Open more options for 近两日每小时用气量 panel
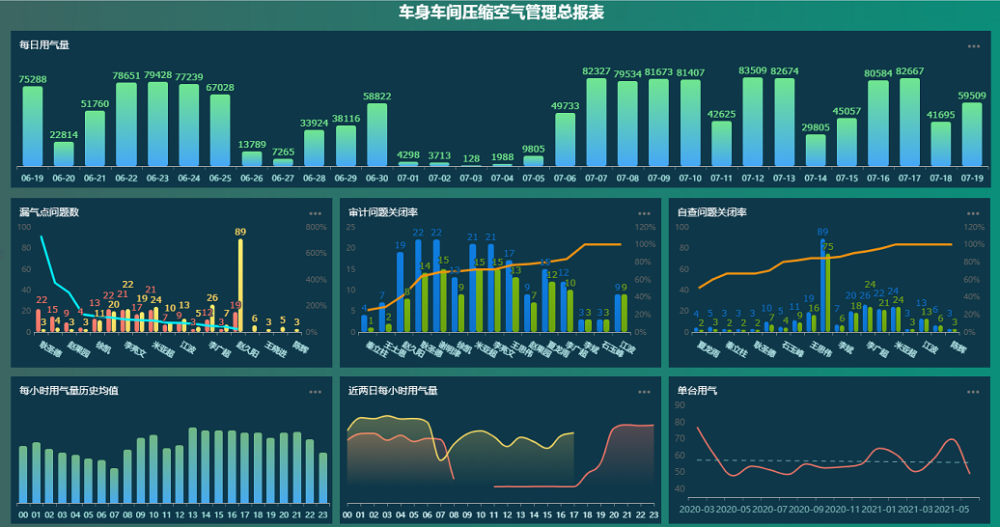The height and width of the screenshot is (527, 1000). 644,392
